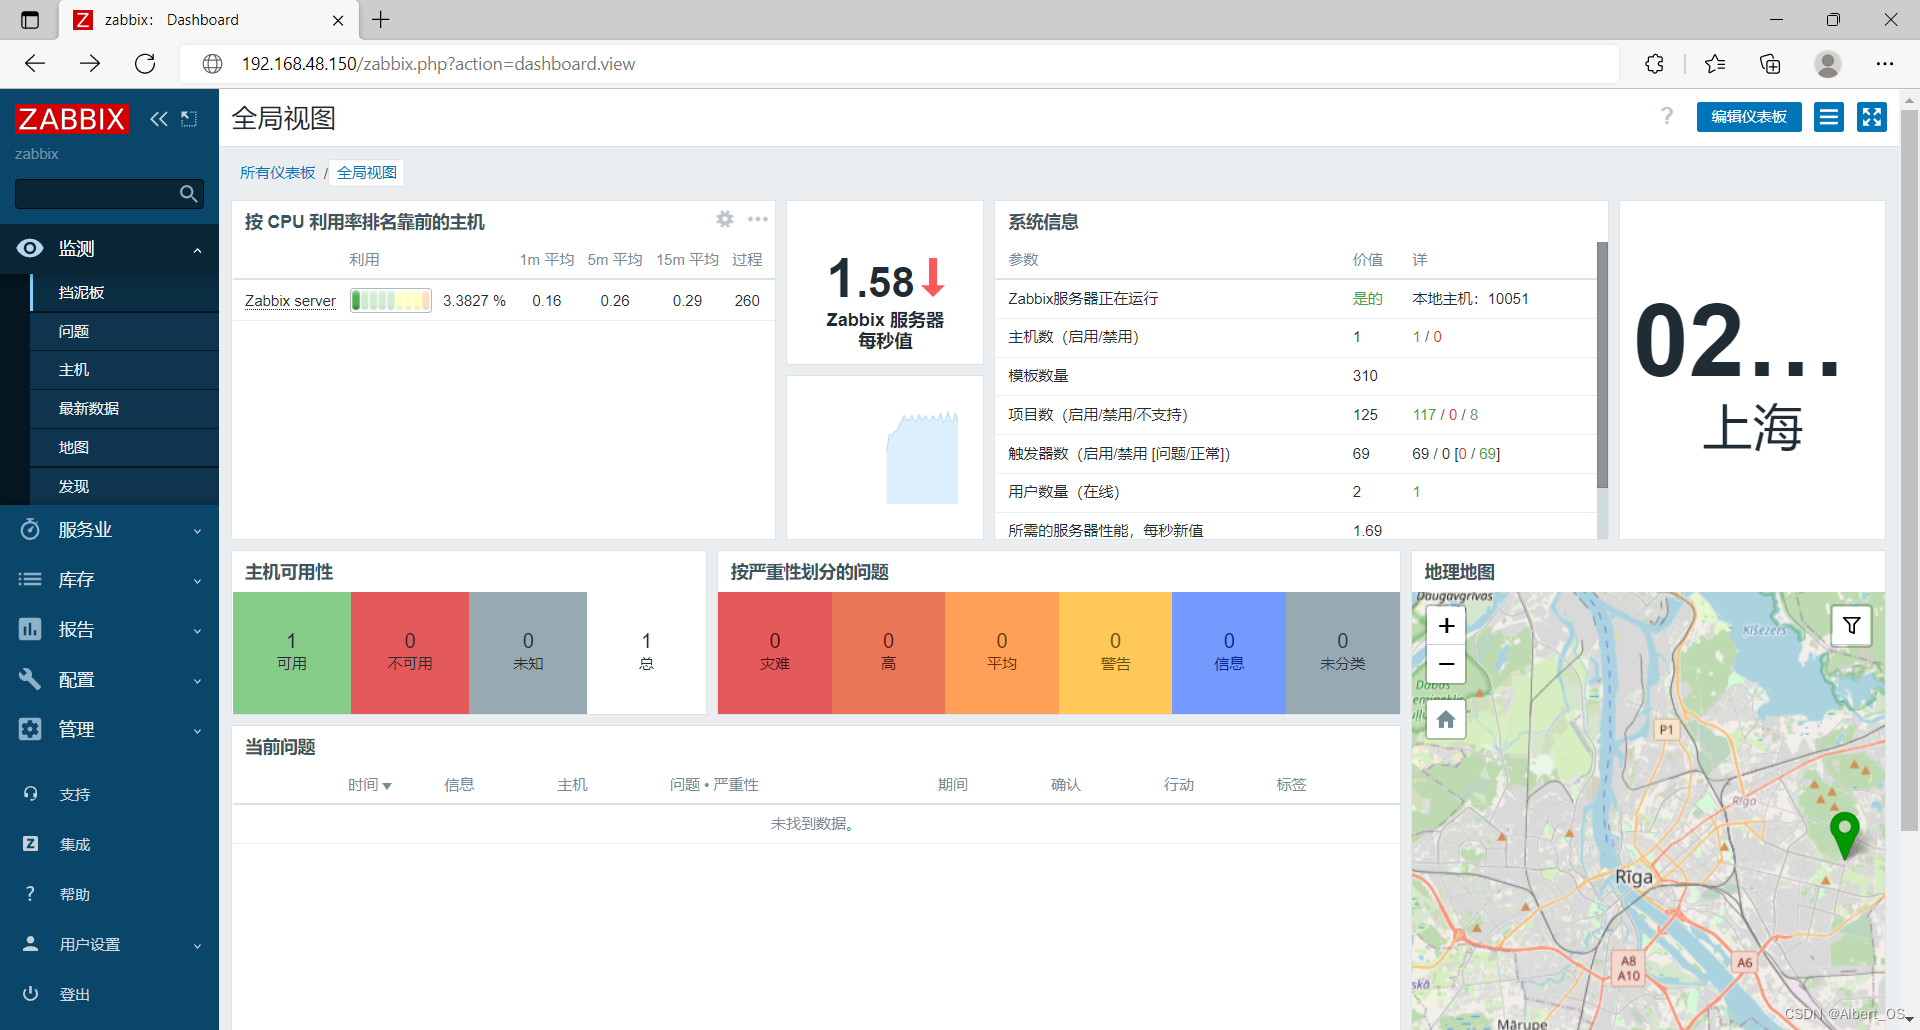
Task: Open the 地图 menu item
Action: pyautogui.click(x=124, y=447)
